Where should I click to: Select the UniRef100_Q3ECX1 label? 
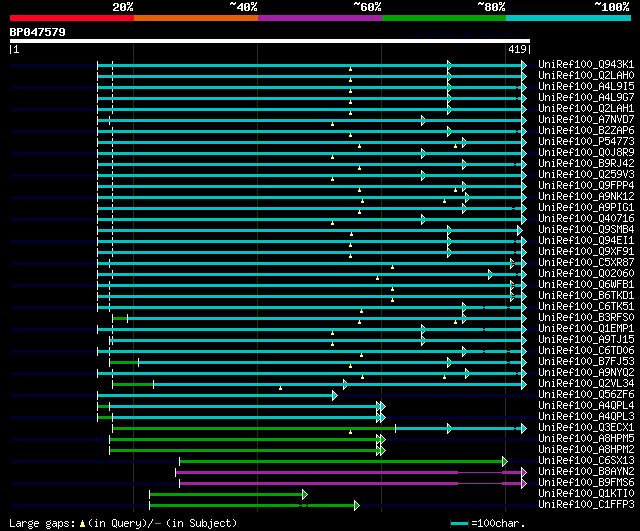pos(586,428)
